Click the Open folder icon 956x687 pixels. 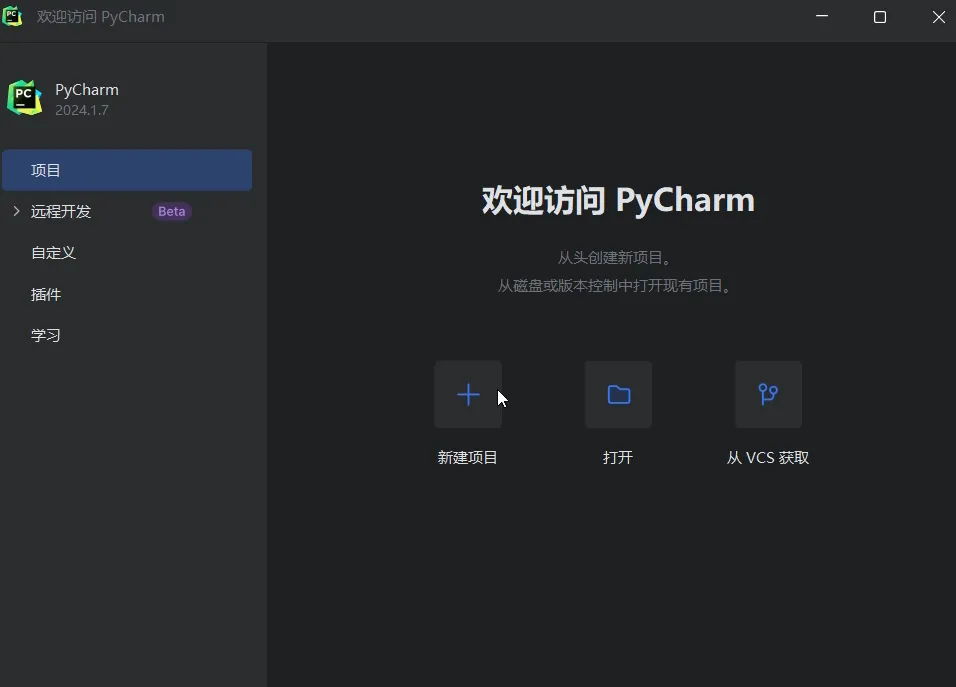618,394
